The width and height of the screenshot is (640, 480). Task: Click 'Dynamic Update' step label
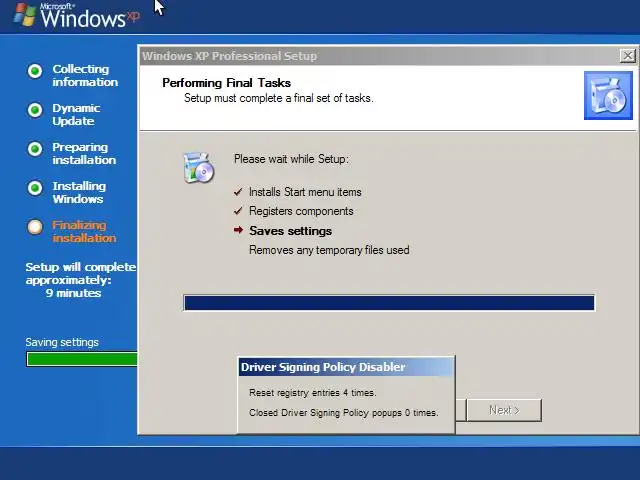[x=76, y=114]
